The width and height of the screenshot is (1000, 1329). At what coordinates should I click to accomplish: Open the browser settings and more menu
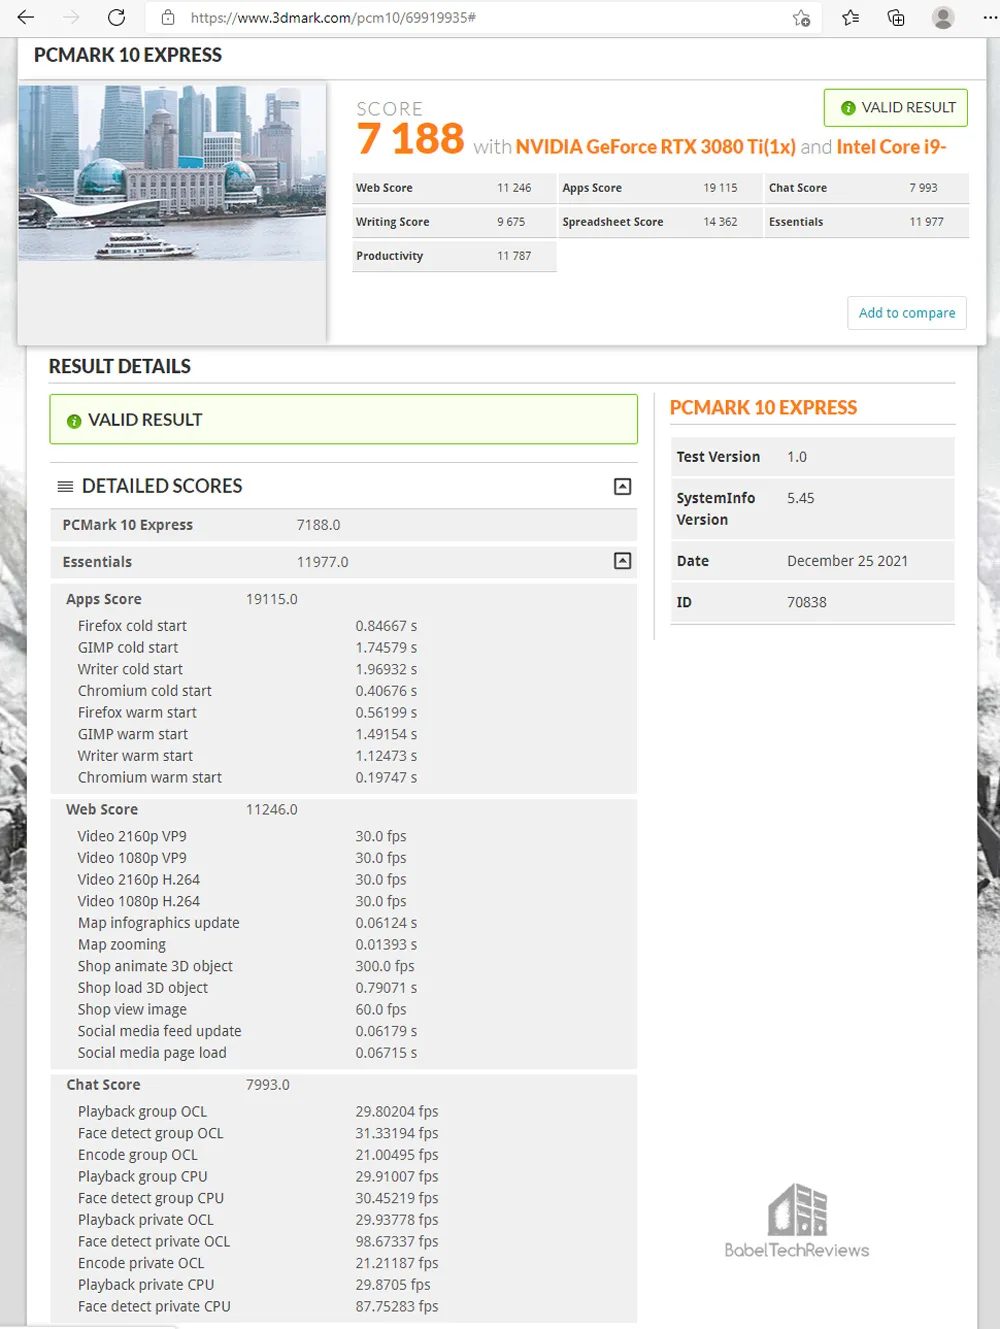click(x=989, y=17)
